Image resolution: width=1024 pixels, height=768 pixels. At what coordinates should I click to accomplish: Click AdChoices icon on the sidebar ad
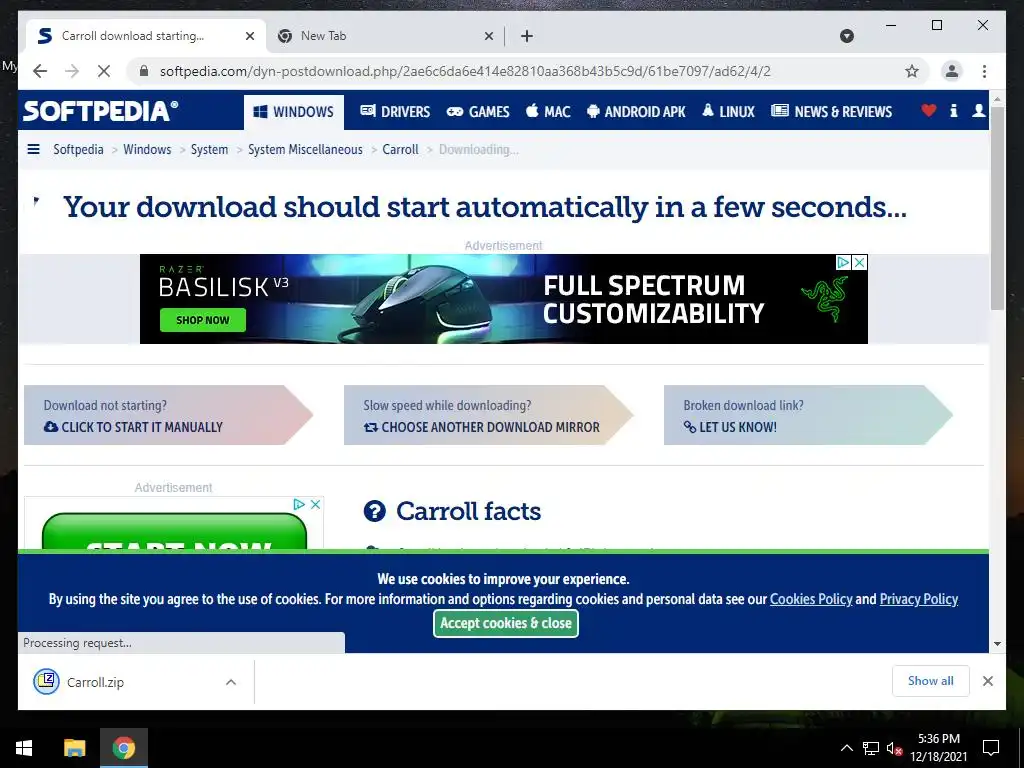(299, 504)
